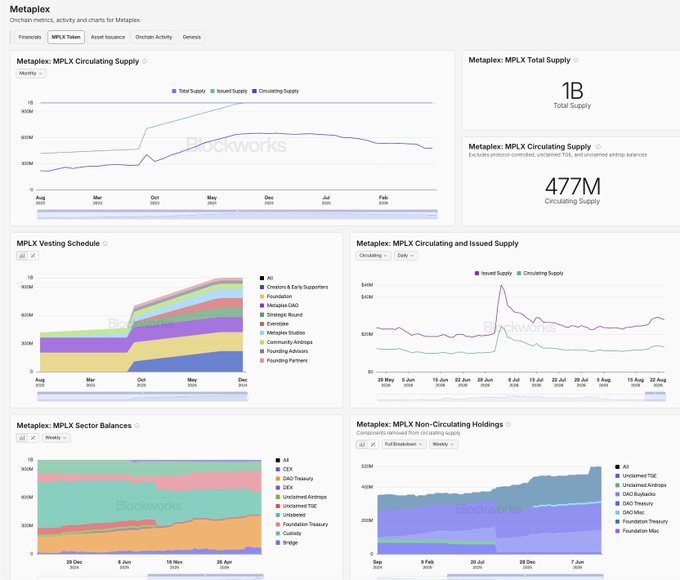
Task: Toggle Unclaimed Airdrops in Non-Circulating legend
Action: [x=641, y=485]
